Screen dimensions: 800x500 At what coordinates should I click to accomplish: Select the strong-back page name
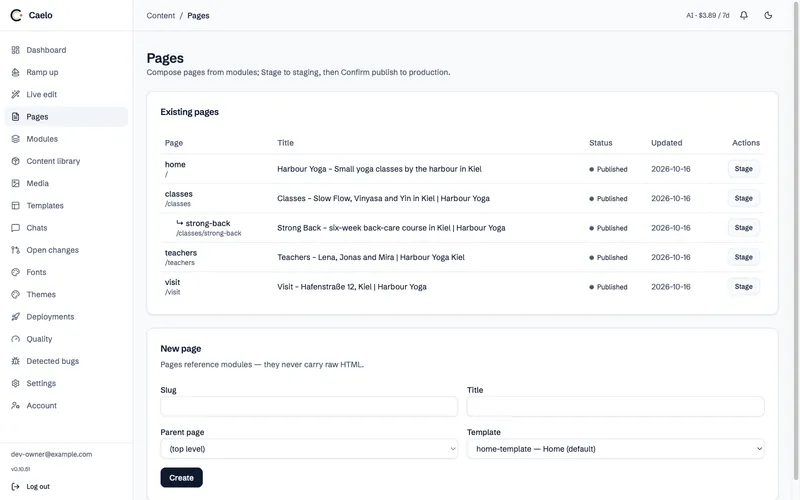208,223
